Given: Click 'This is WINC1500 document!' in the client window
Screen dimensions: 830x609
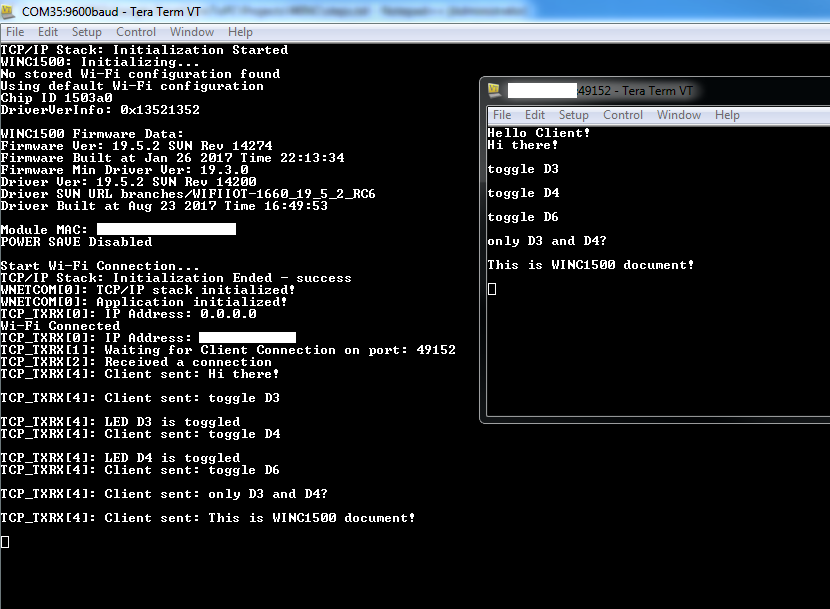Looking at the screenshot, I should click(x=590, y=265).
